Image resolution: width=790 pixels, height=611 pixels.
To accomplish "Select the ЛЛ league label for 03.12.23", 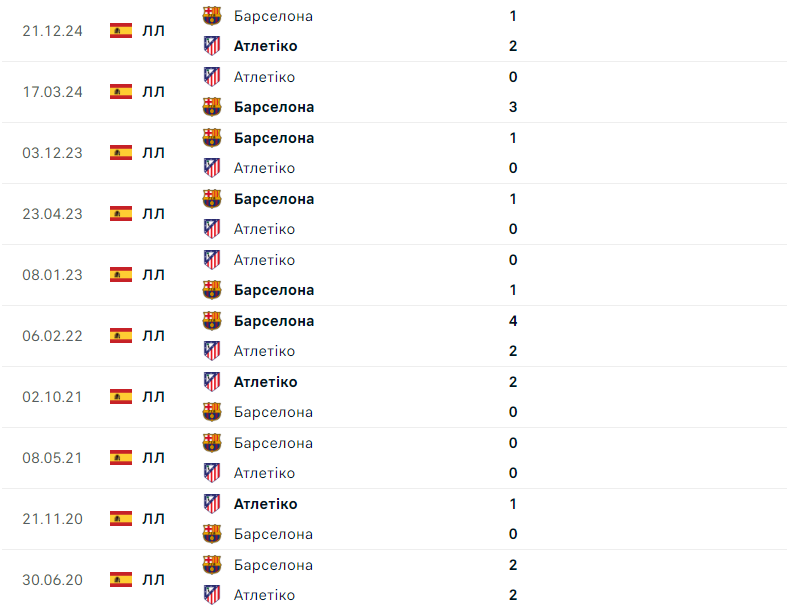I will pyautogui.click(x=154, y=152).
